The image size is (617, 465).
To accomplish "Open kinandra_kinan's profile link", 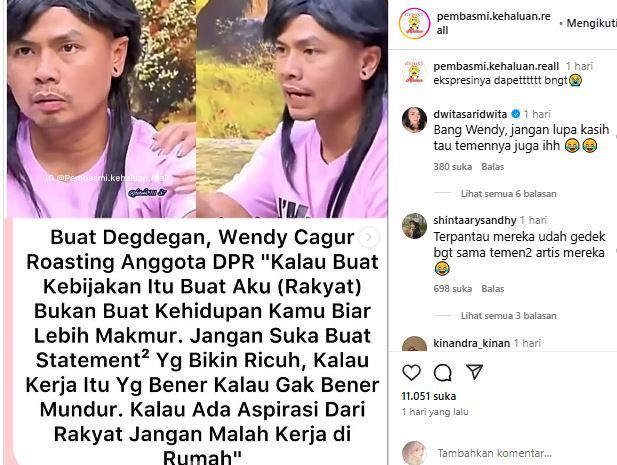I will point(471,343).
